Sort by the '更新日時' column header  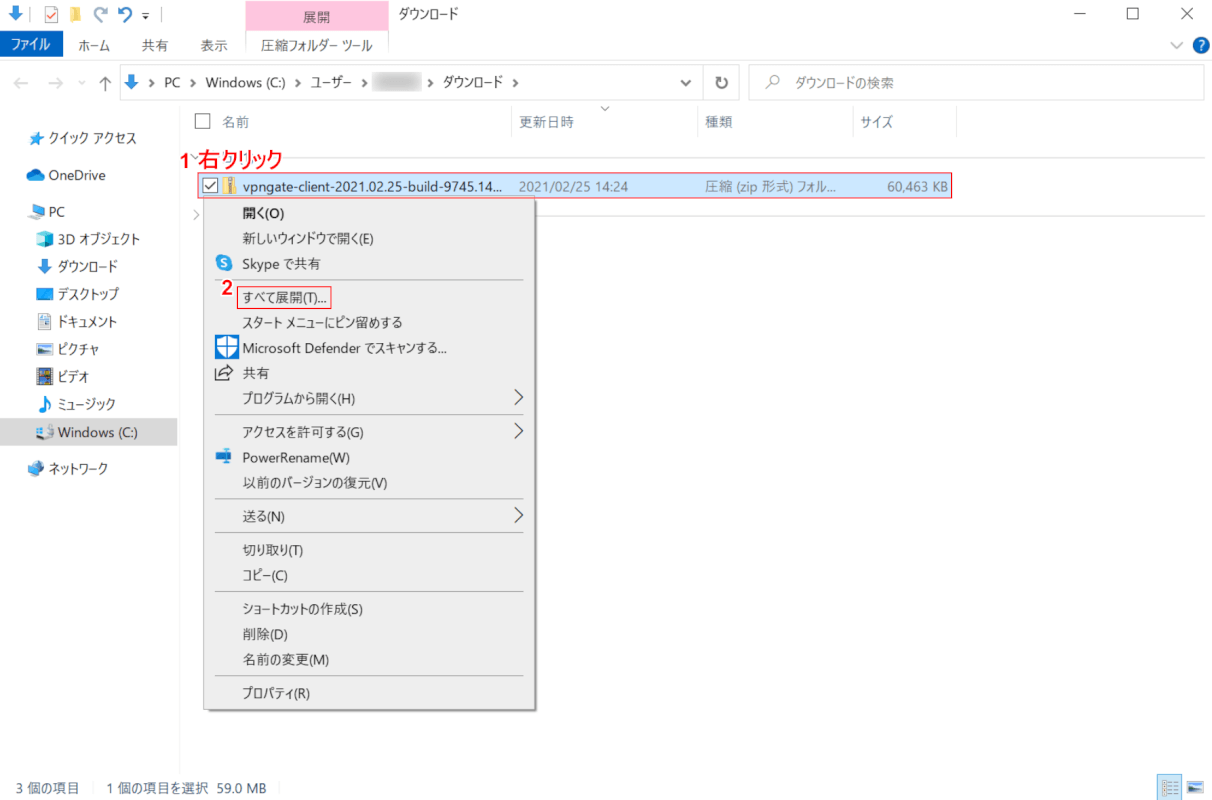point(546,122)
